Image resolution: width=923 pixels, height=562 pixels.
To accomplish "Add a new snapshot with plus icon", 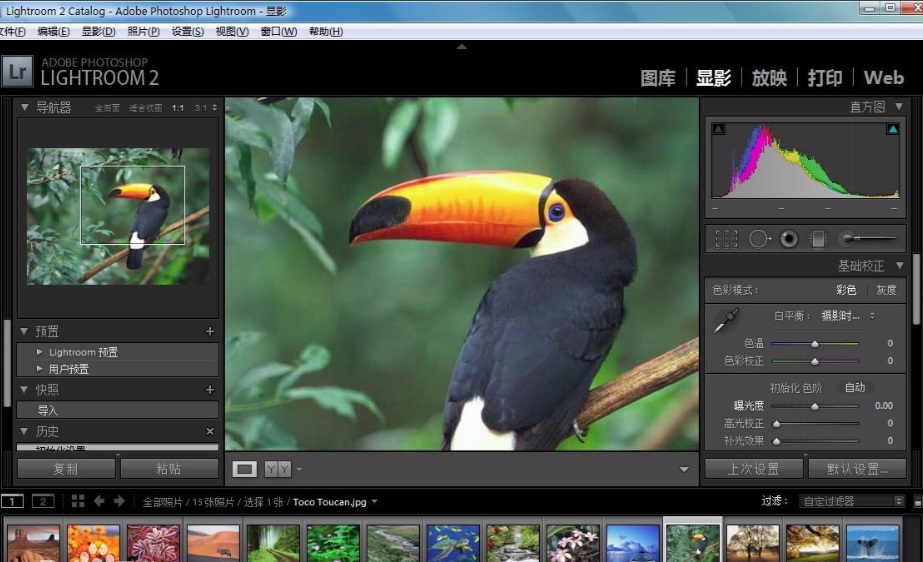I will (210, 390).
